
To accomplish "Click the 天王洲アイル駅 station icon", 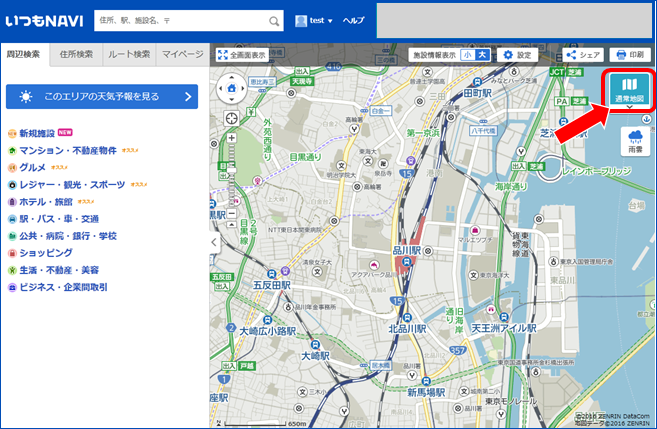I will click(x=504, y=317).
